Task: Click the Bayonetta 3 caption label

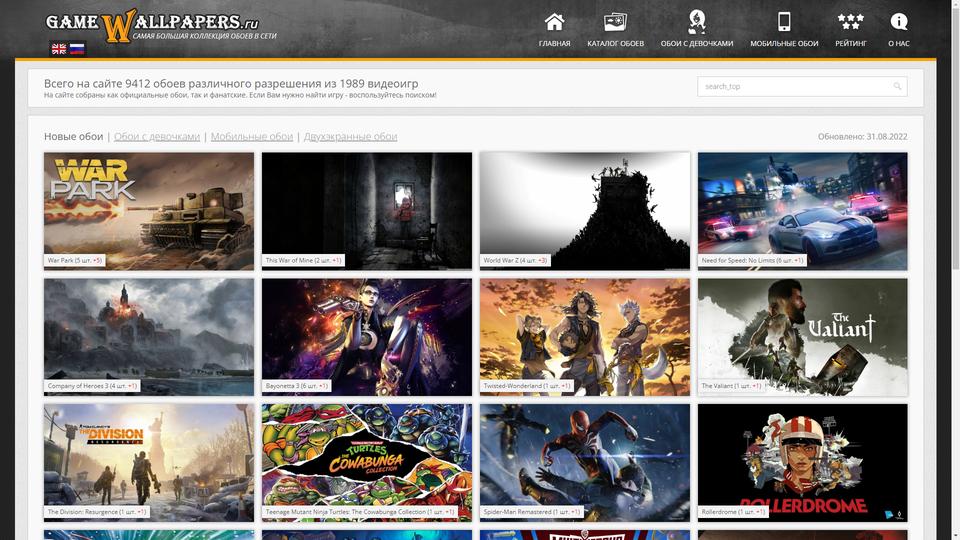Action: [297, 386]
